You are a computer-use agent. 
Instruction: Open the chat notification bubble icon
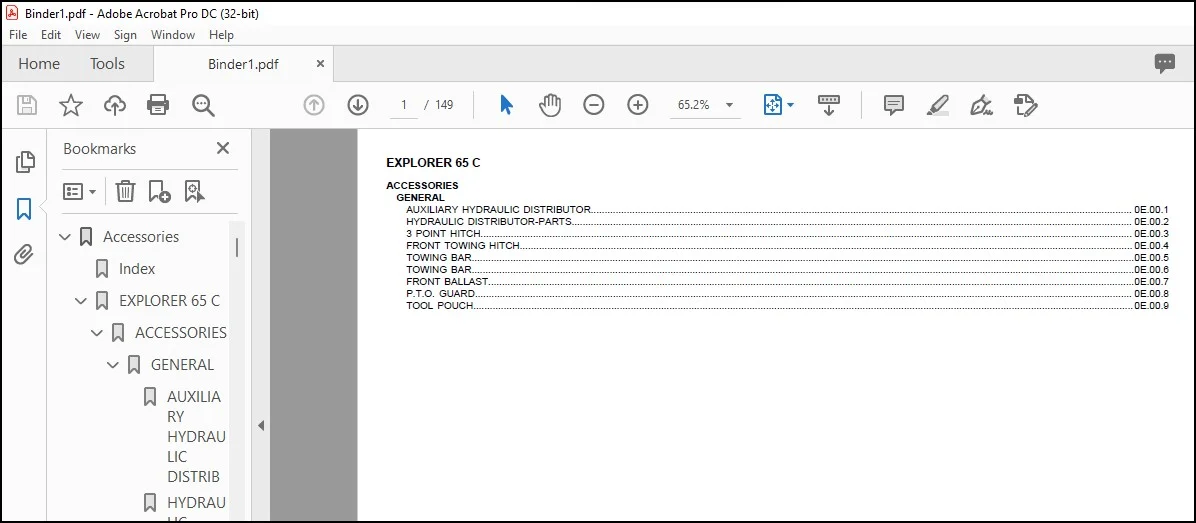pos(1165,64)
